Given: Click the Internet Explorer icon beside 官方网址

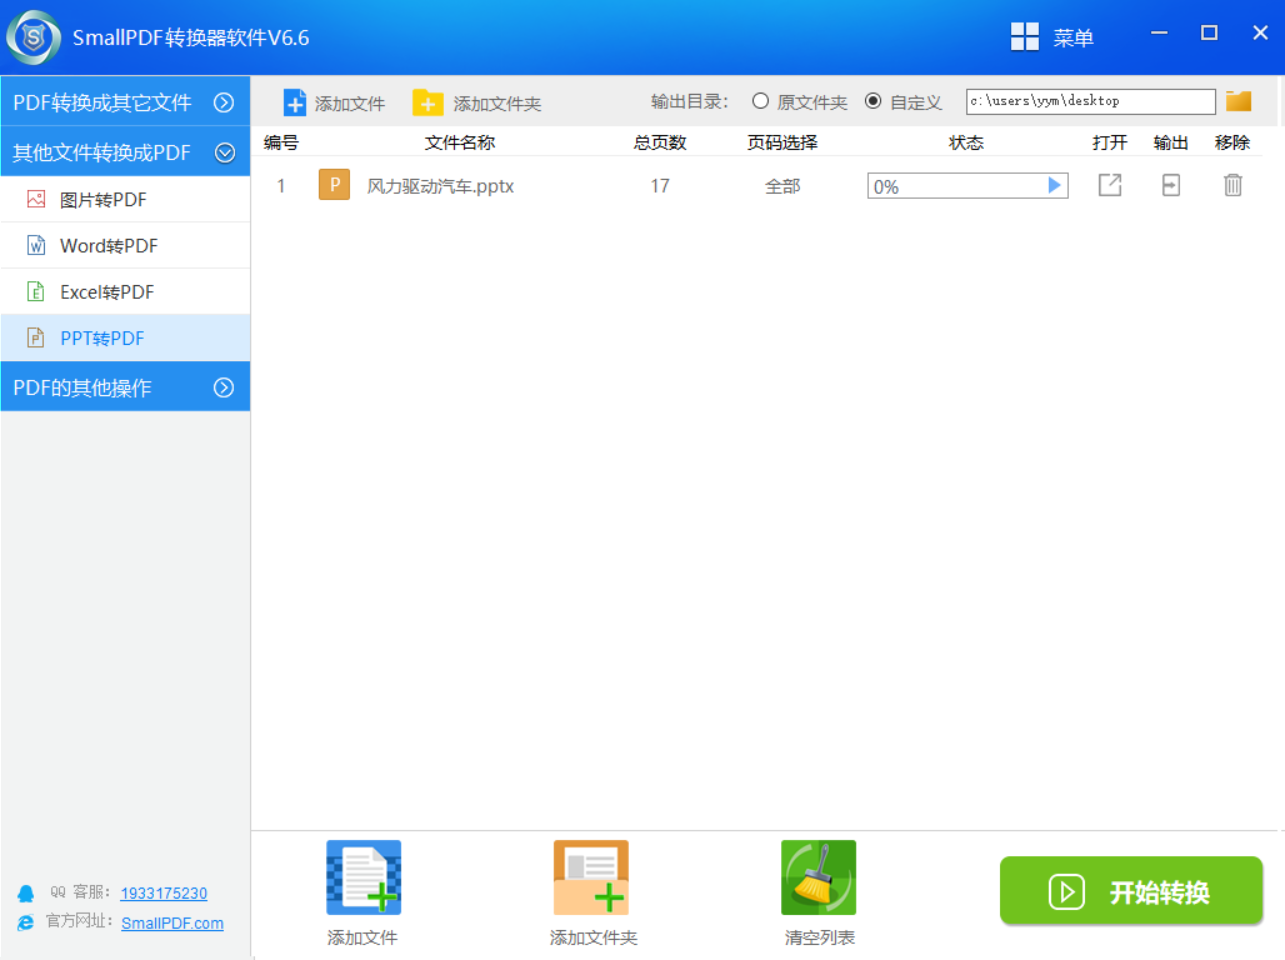Looking at the screenshot, I should pos(26,922).
